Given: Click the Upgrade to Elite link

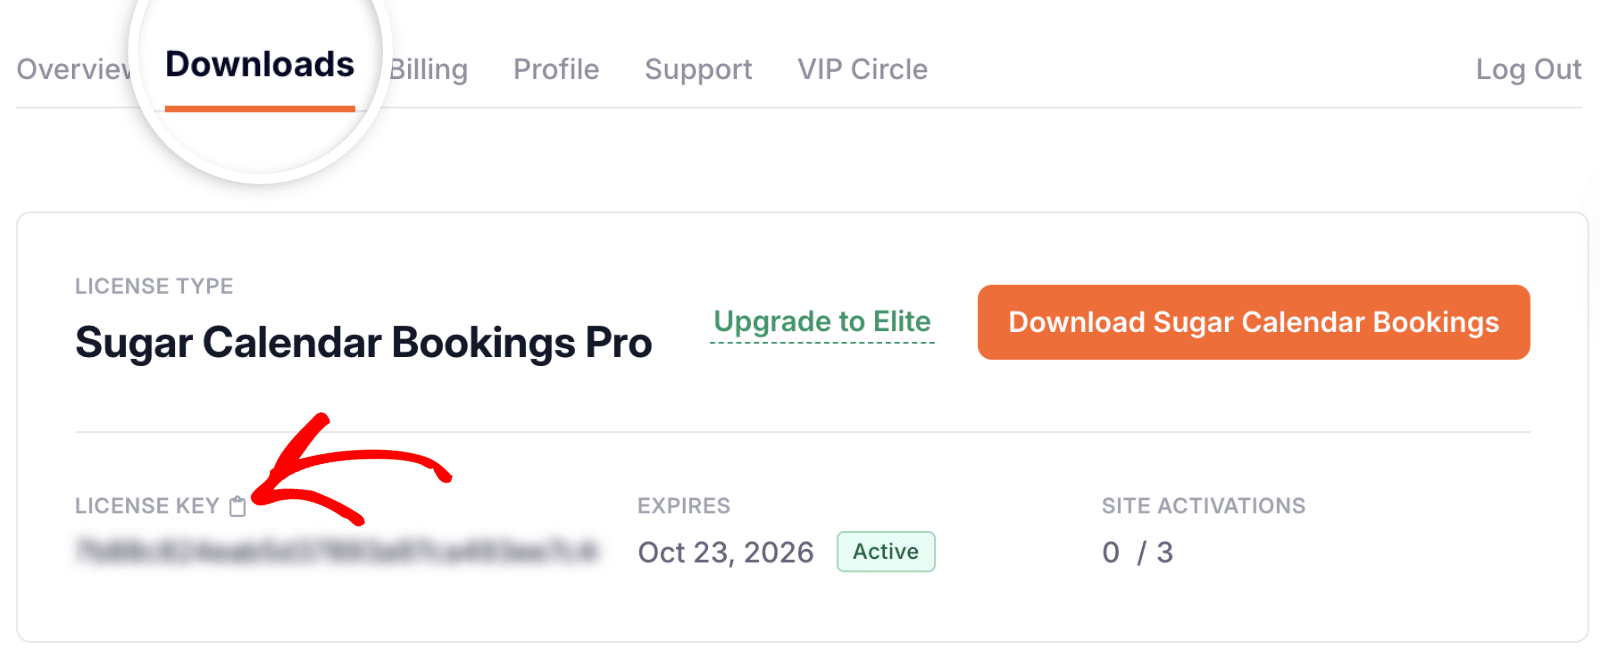Looking at the screenshot, I should [x=822, y=322].
